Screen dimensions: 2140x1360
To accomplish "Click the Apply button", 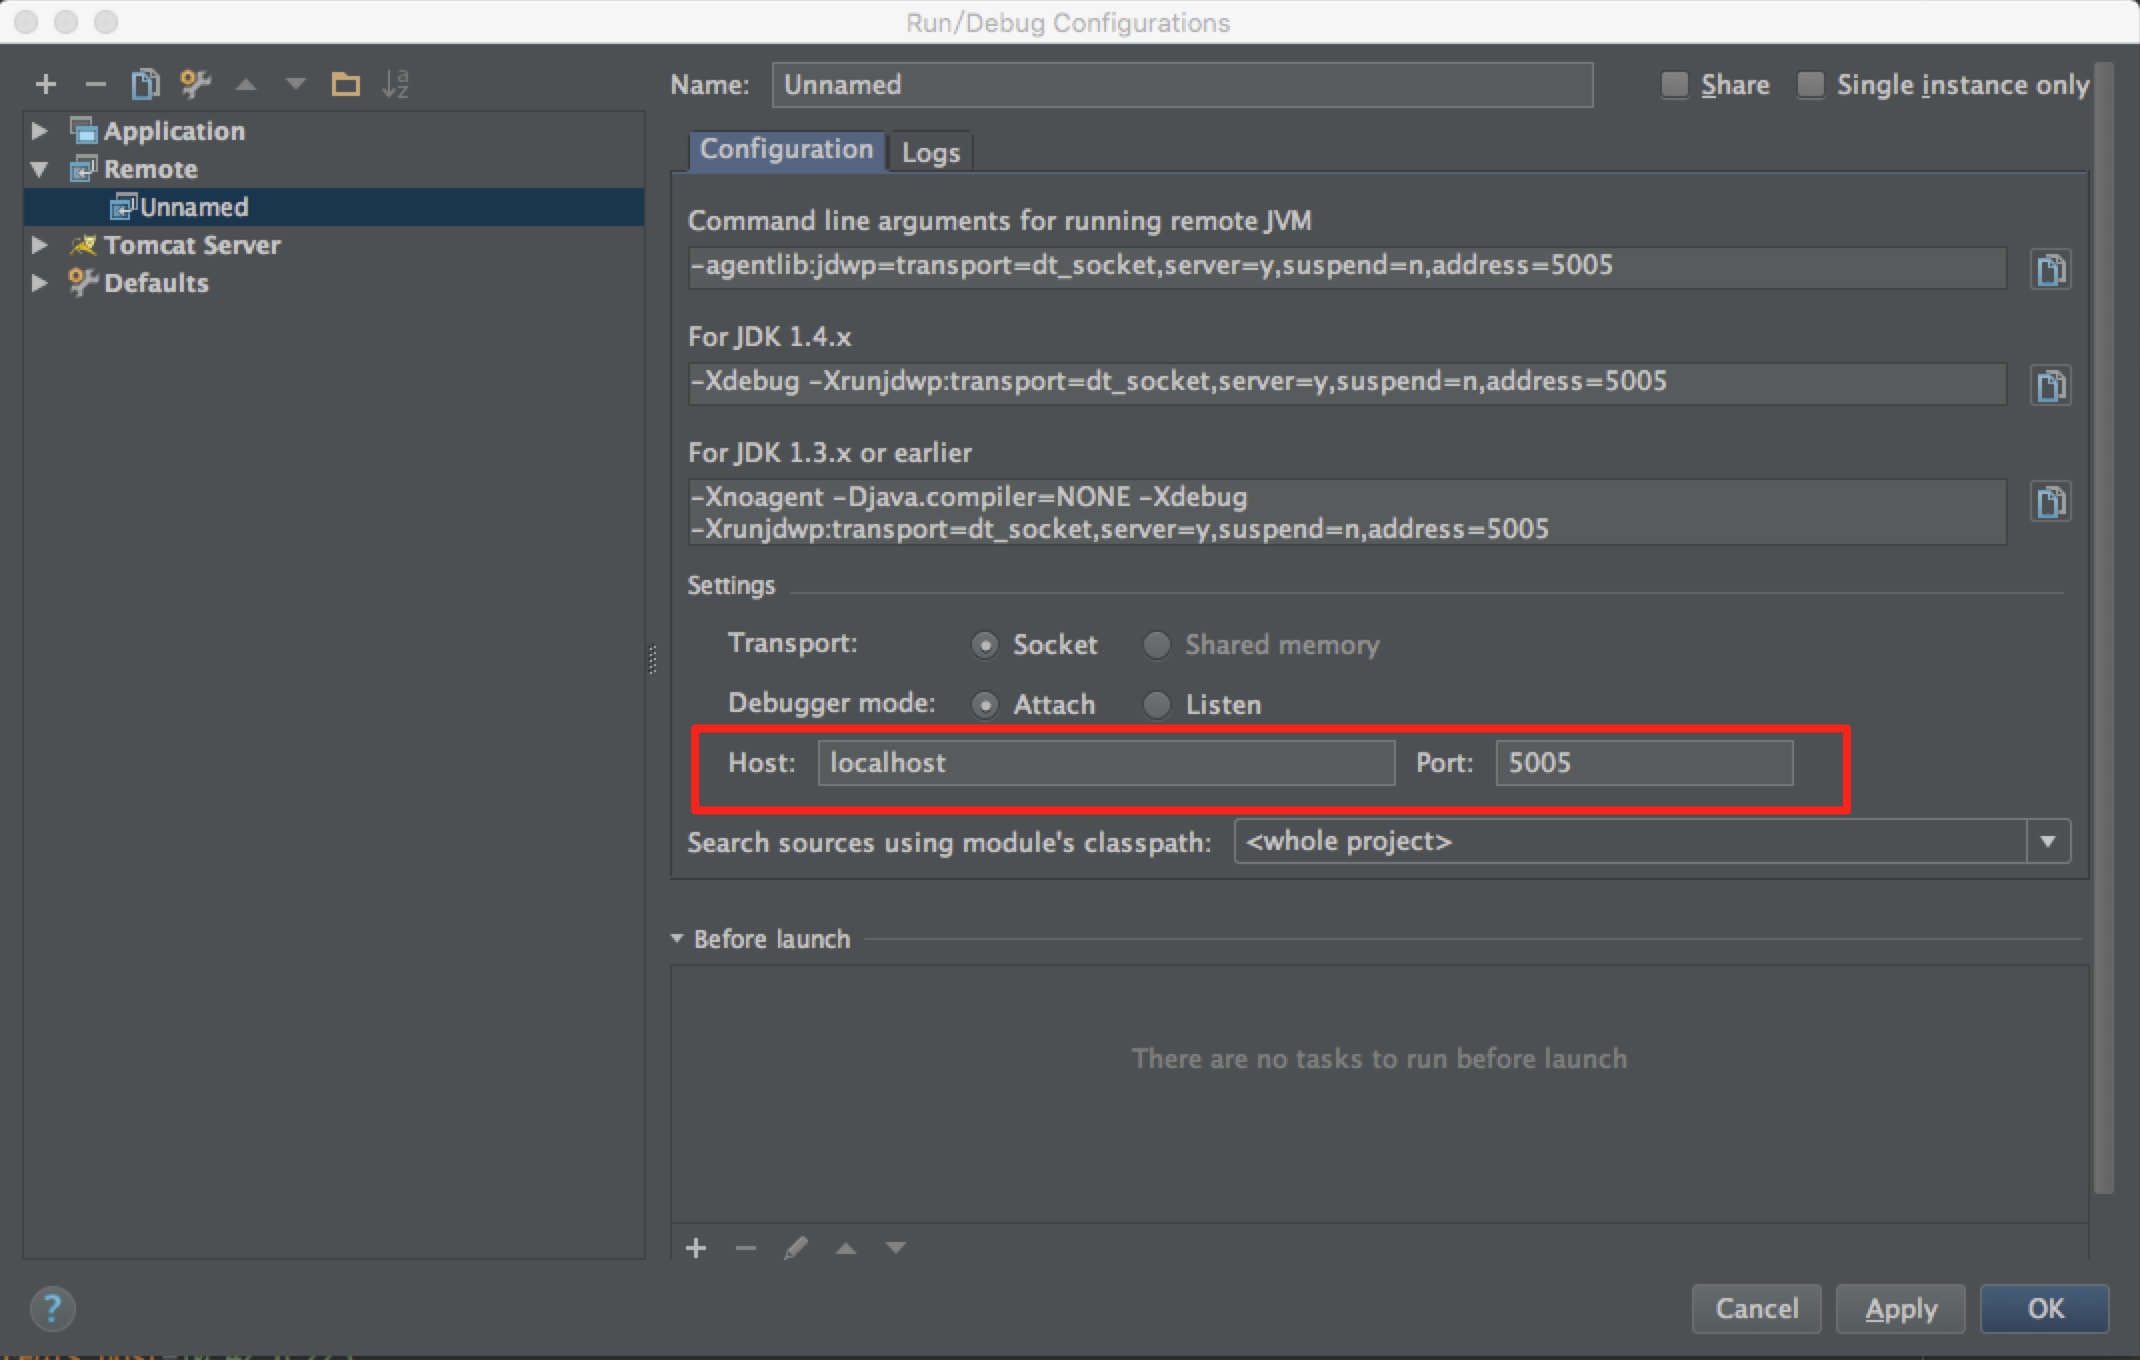I will click(1900, 1308).
